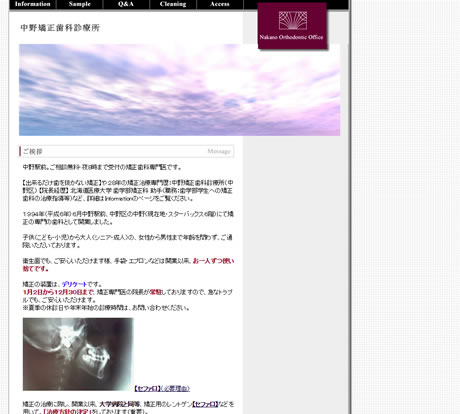Click the paragraph starting with 1994年
Viewport: 460px width, 414px height.
pos(128,218)
